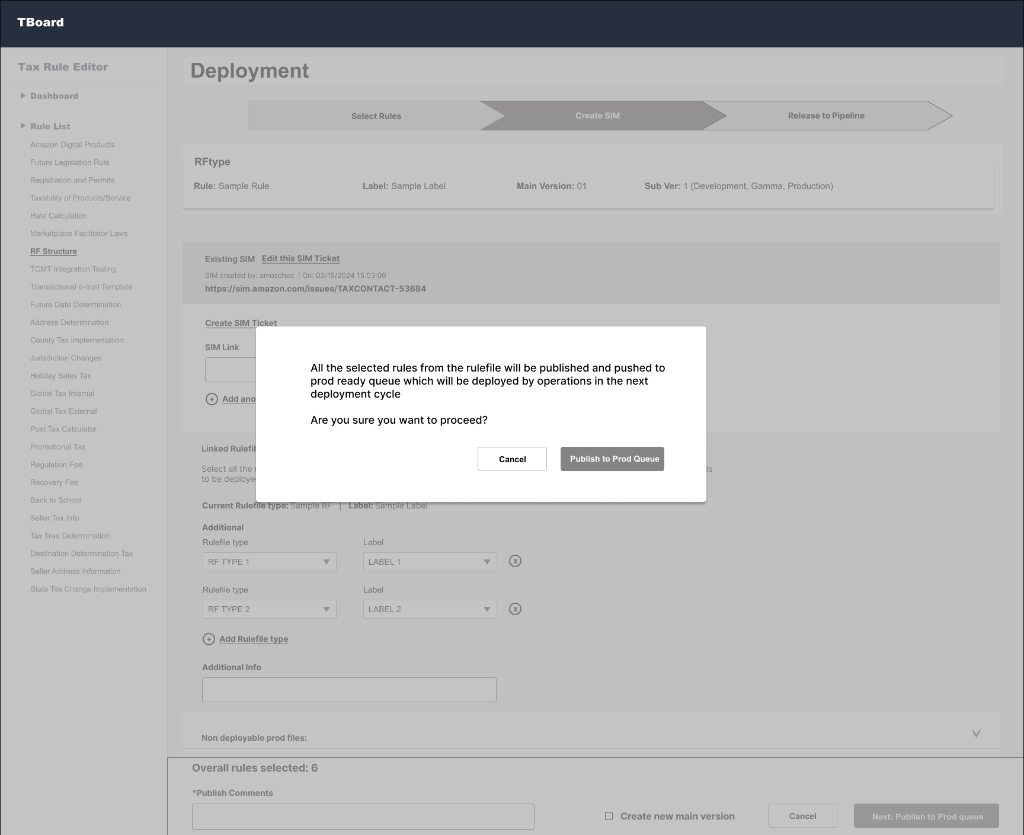Click the Publish Comments input field
Screen dimensions: 1024x835
point(361,816)
